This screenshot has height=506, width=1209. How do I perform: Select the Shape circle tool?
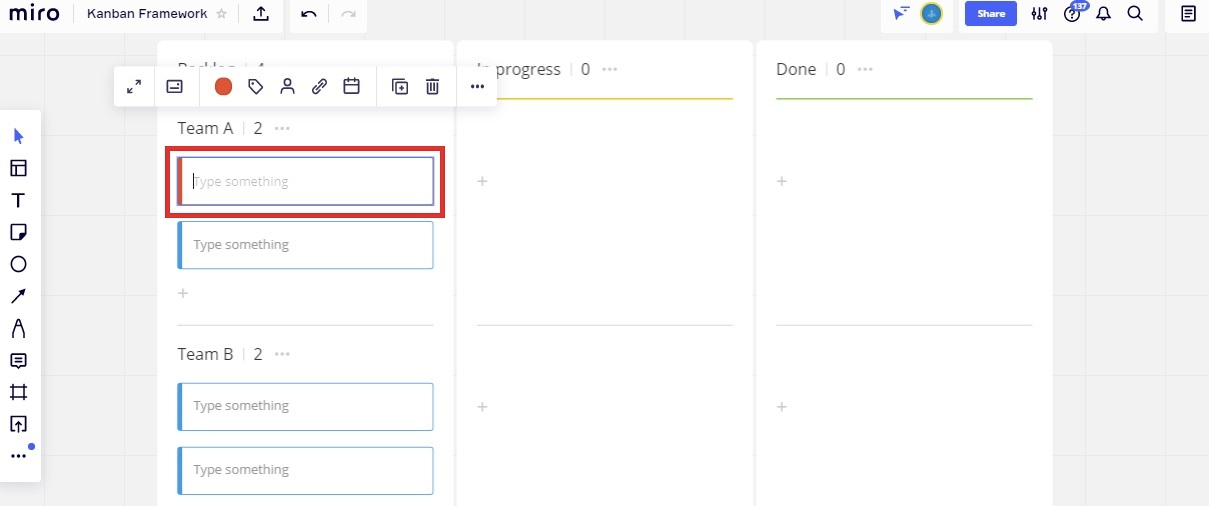pos(18,264)
